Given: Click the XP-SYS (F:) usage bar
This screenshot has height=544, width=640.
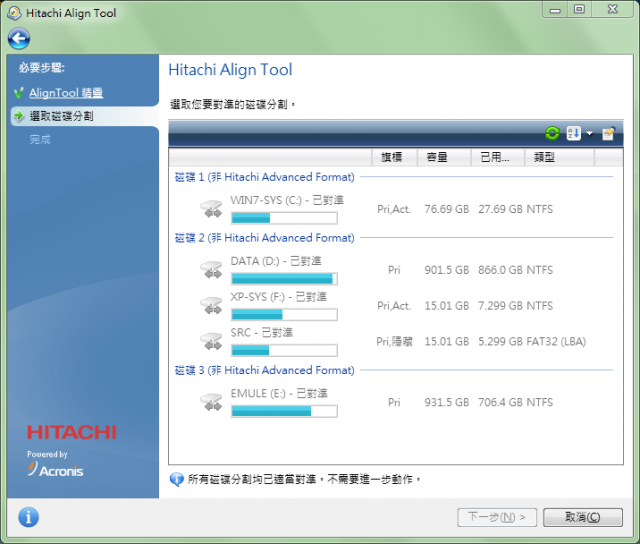Looking at the screenshot, I should point(284,314).
